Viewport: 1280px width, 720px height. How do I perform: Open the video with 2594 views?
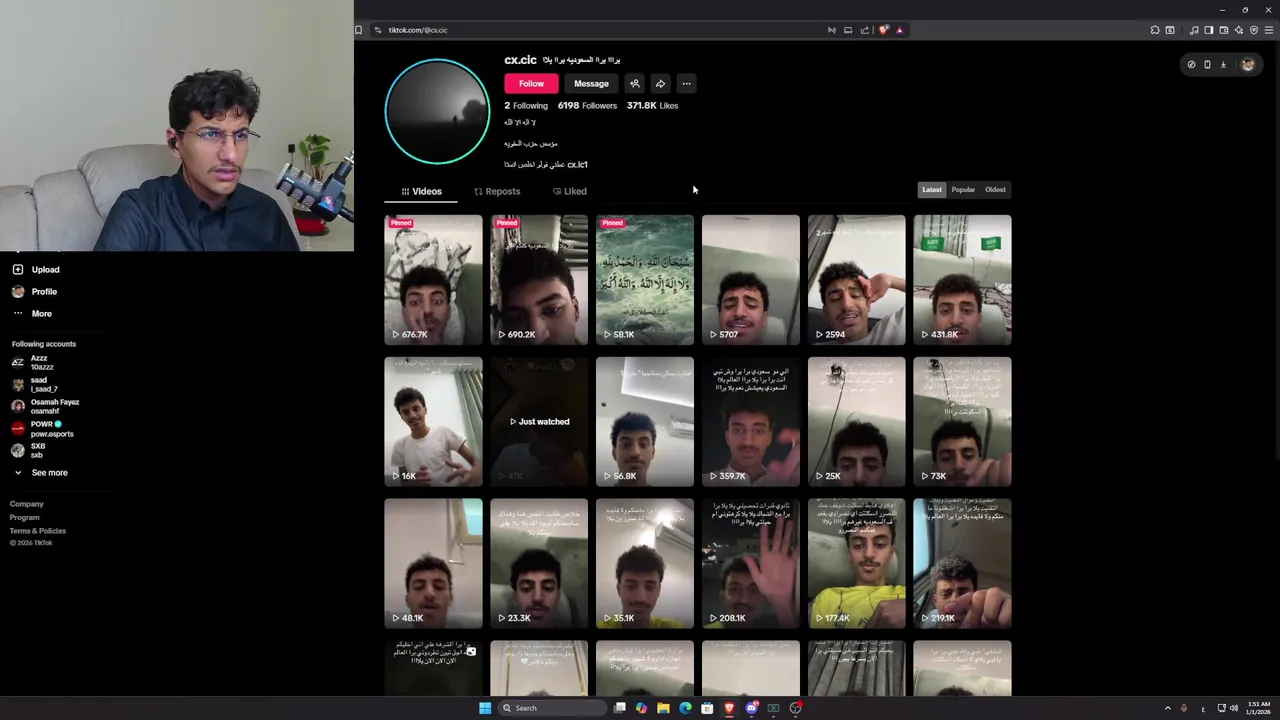[x=857, y=280]
